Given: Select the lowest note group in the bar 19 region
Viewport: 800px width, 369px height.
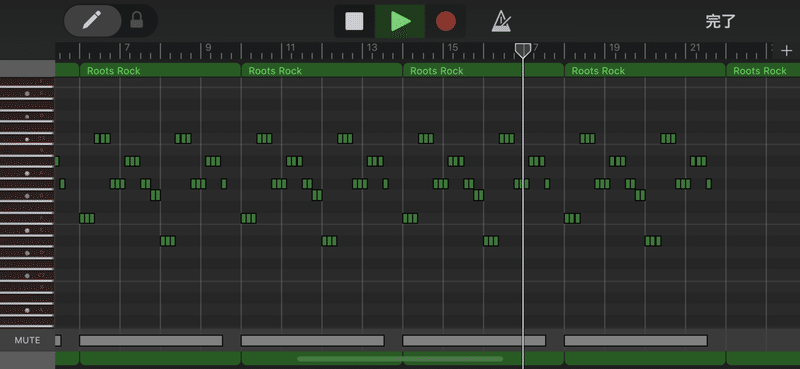Looking at the screenshot, I should click(653, 241).
